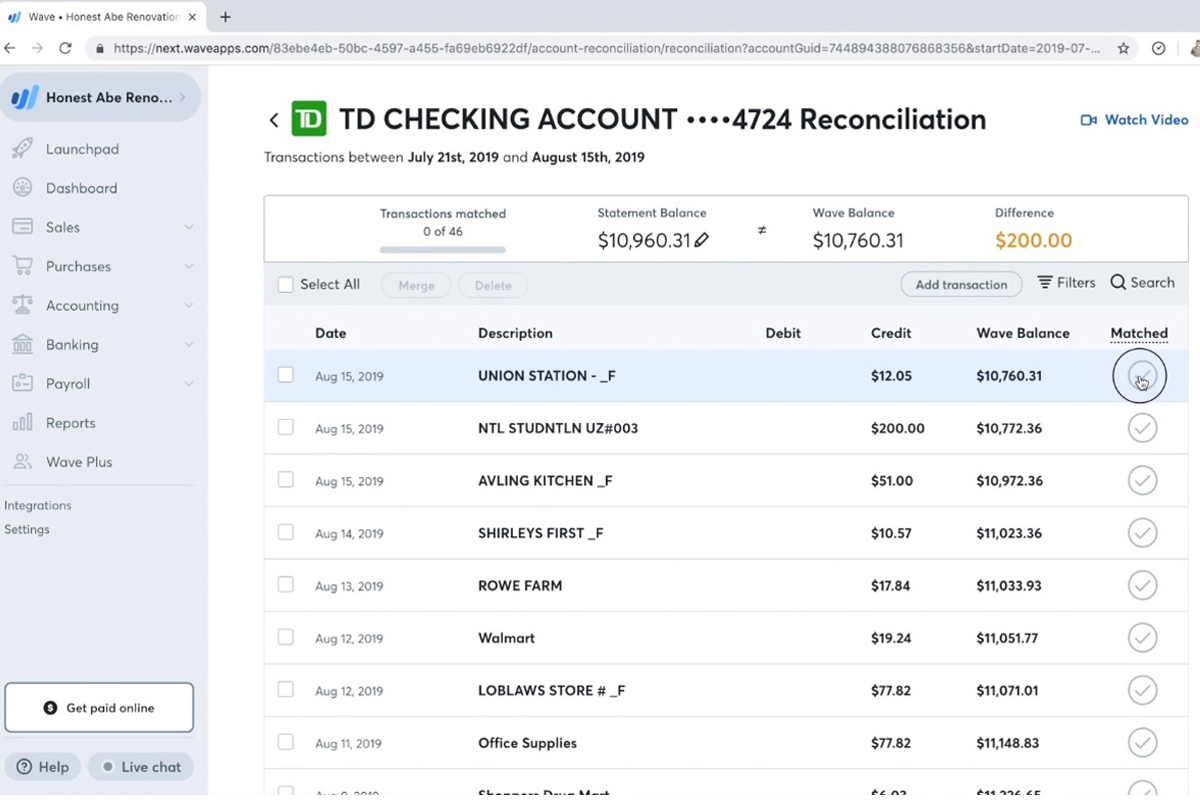
Task: Mark NTL STUDNTLN transaction as matched
Action: point(1142,427)
